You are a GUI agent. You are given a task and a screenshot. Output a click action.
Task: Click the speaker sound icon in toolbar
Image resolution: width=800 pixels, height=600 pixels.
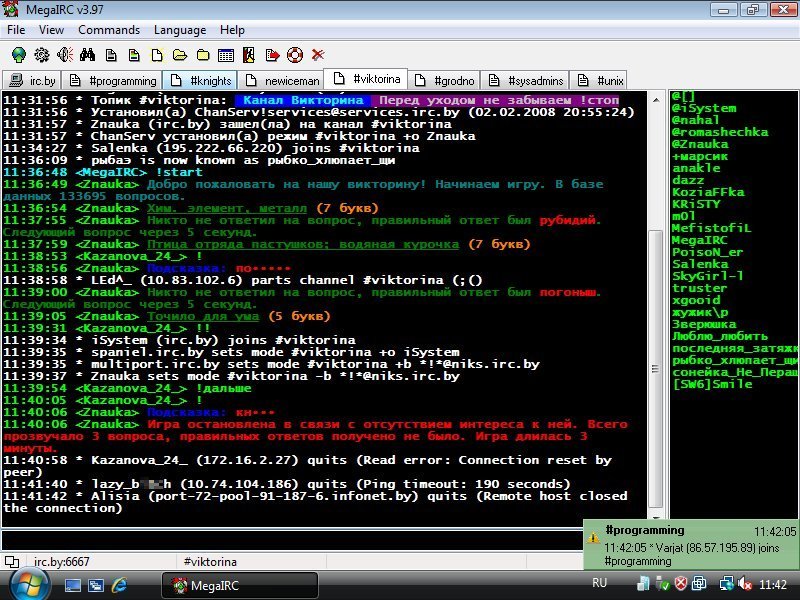(65, 55)
